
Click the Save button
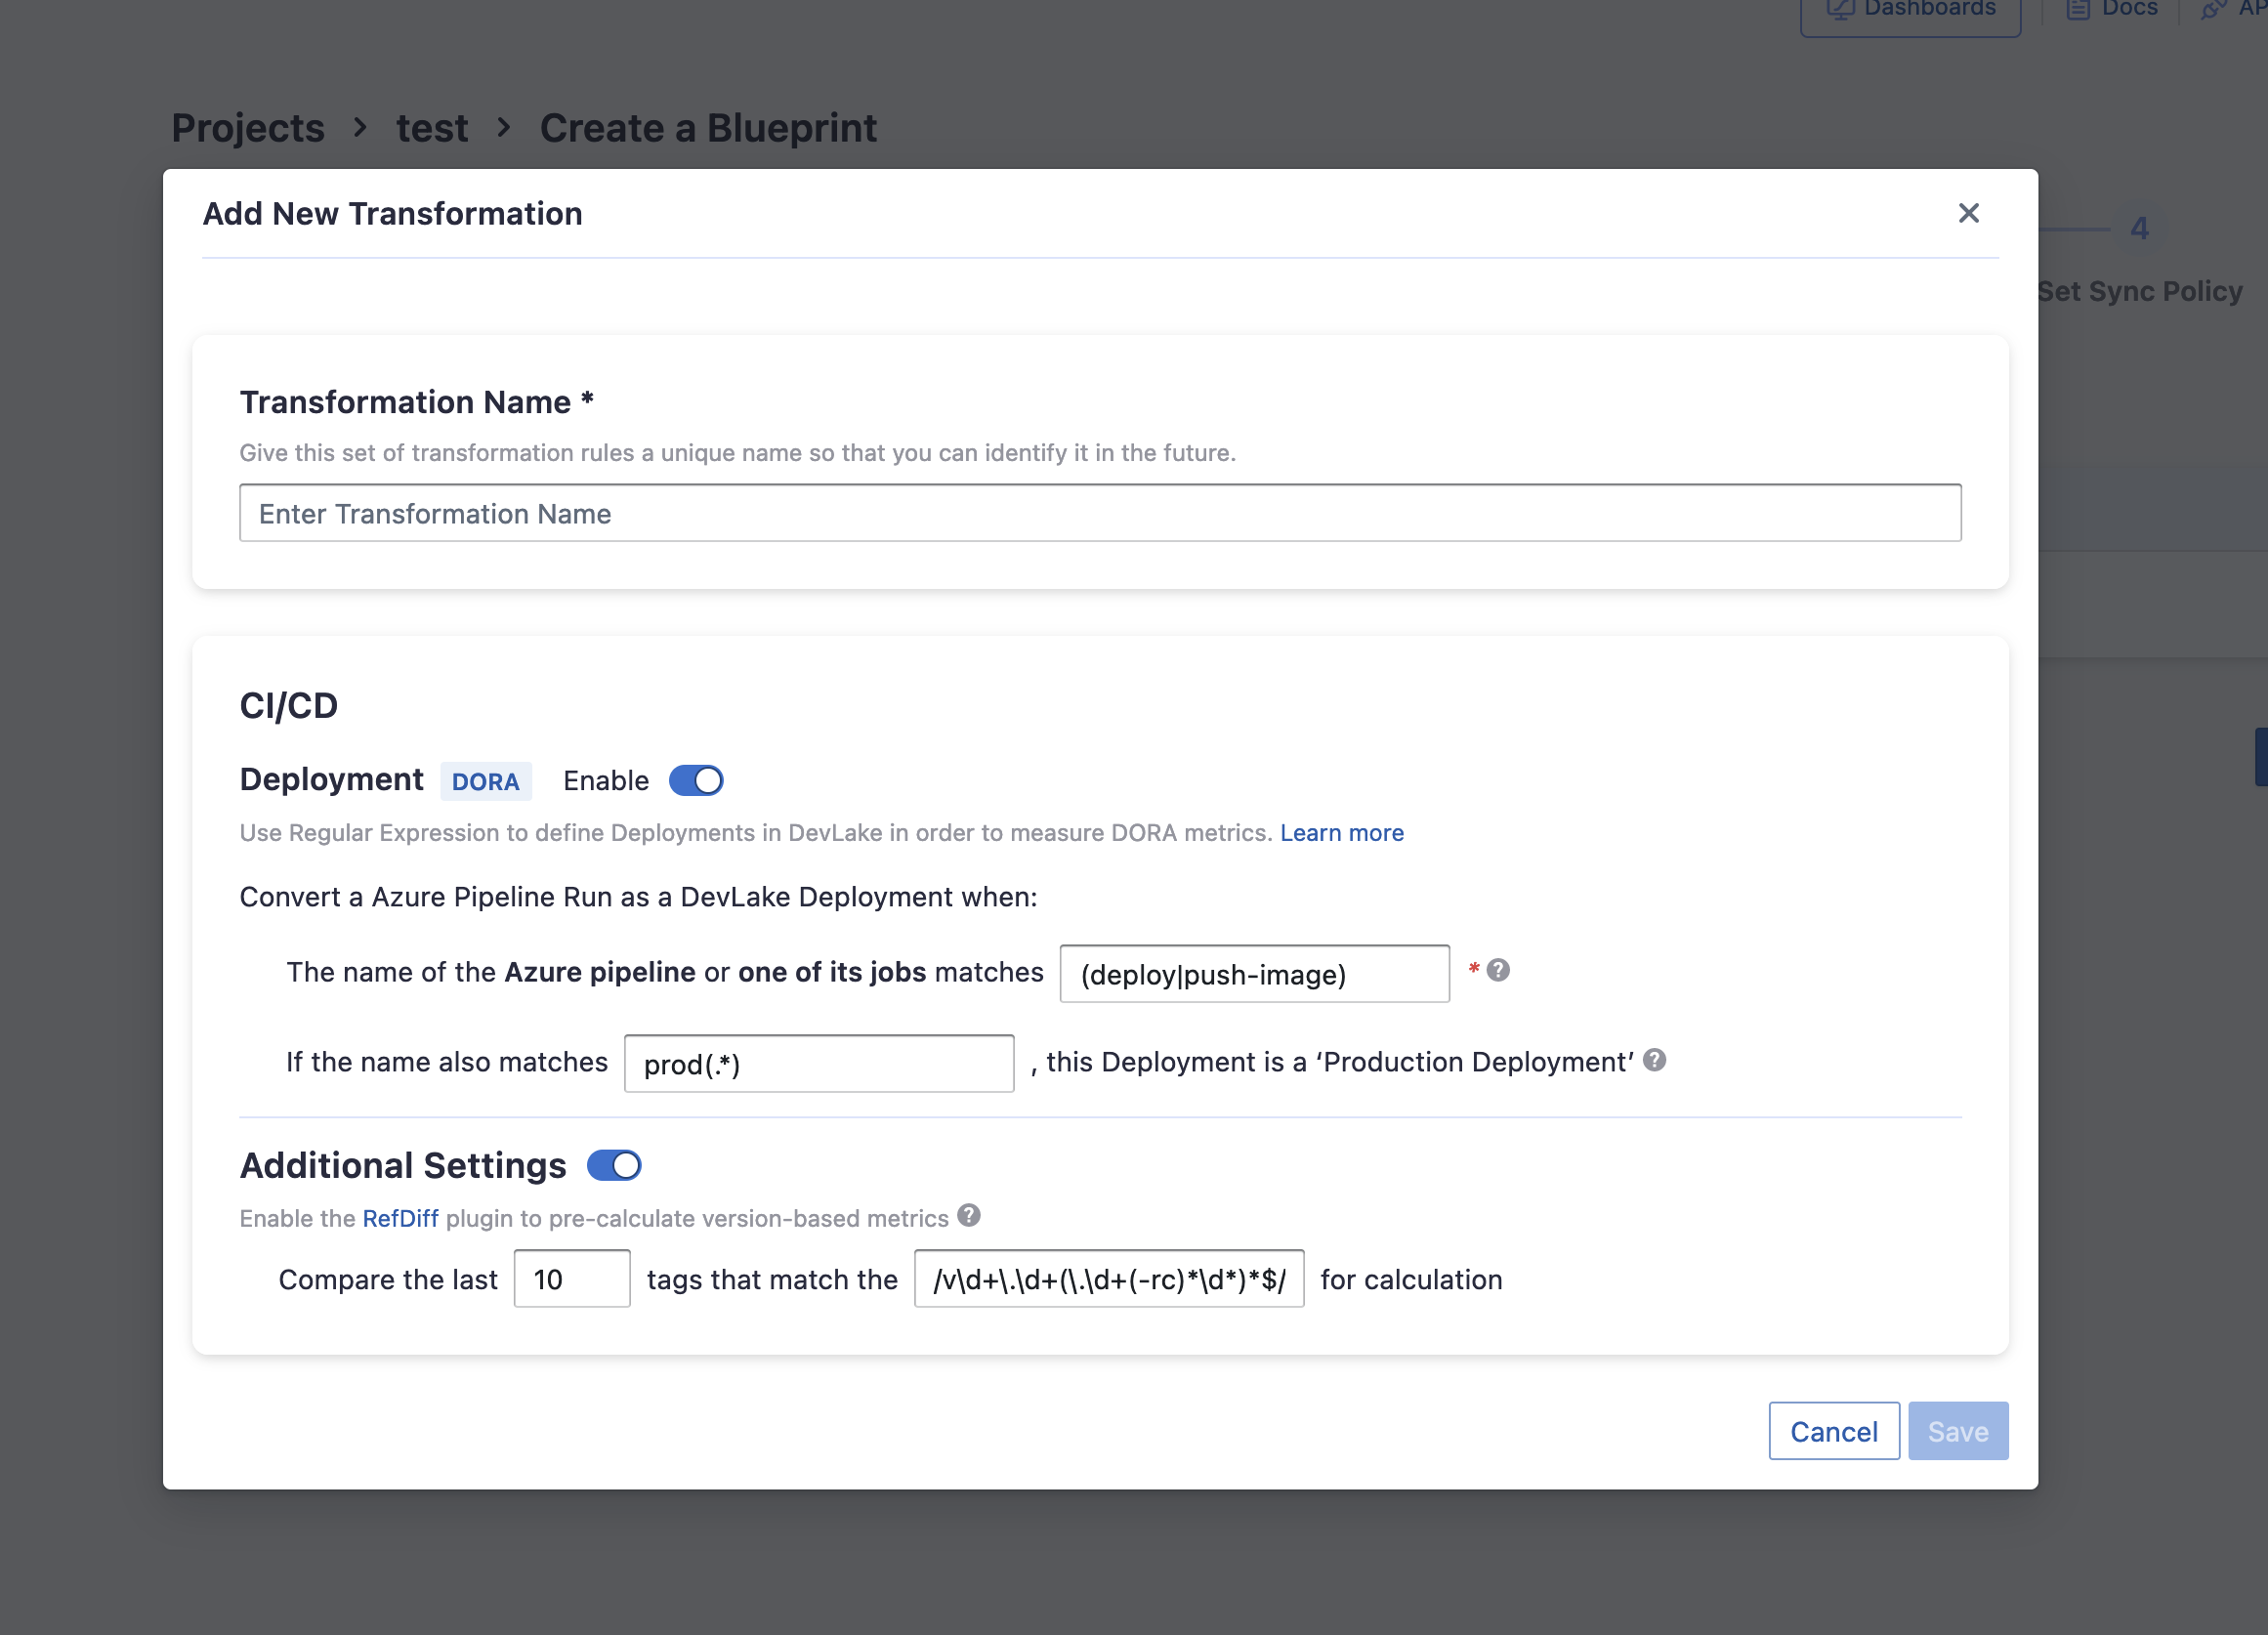[x=1957, y=1431]
